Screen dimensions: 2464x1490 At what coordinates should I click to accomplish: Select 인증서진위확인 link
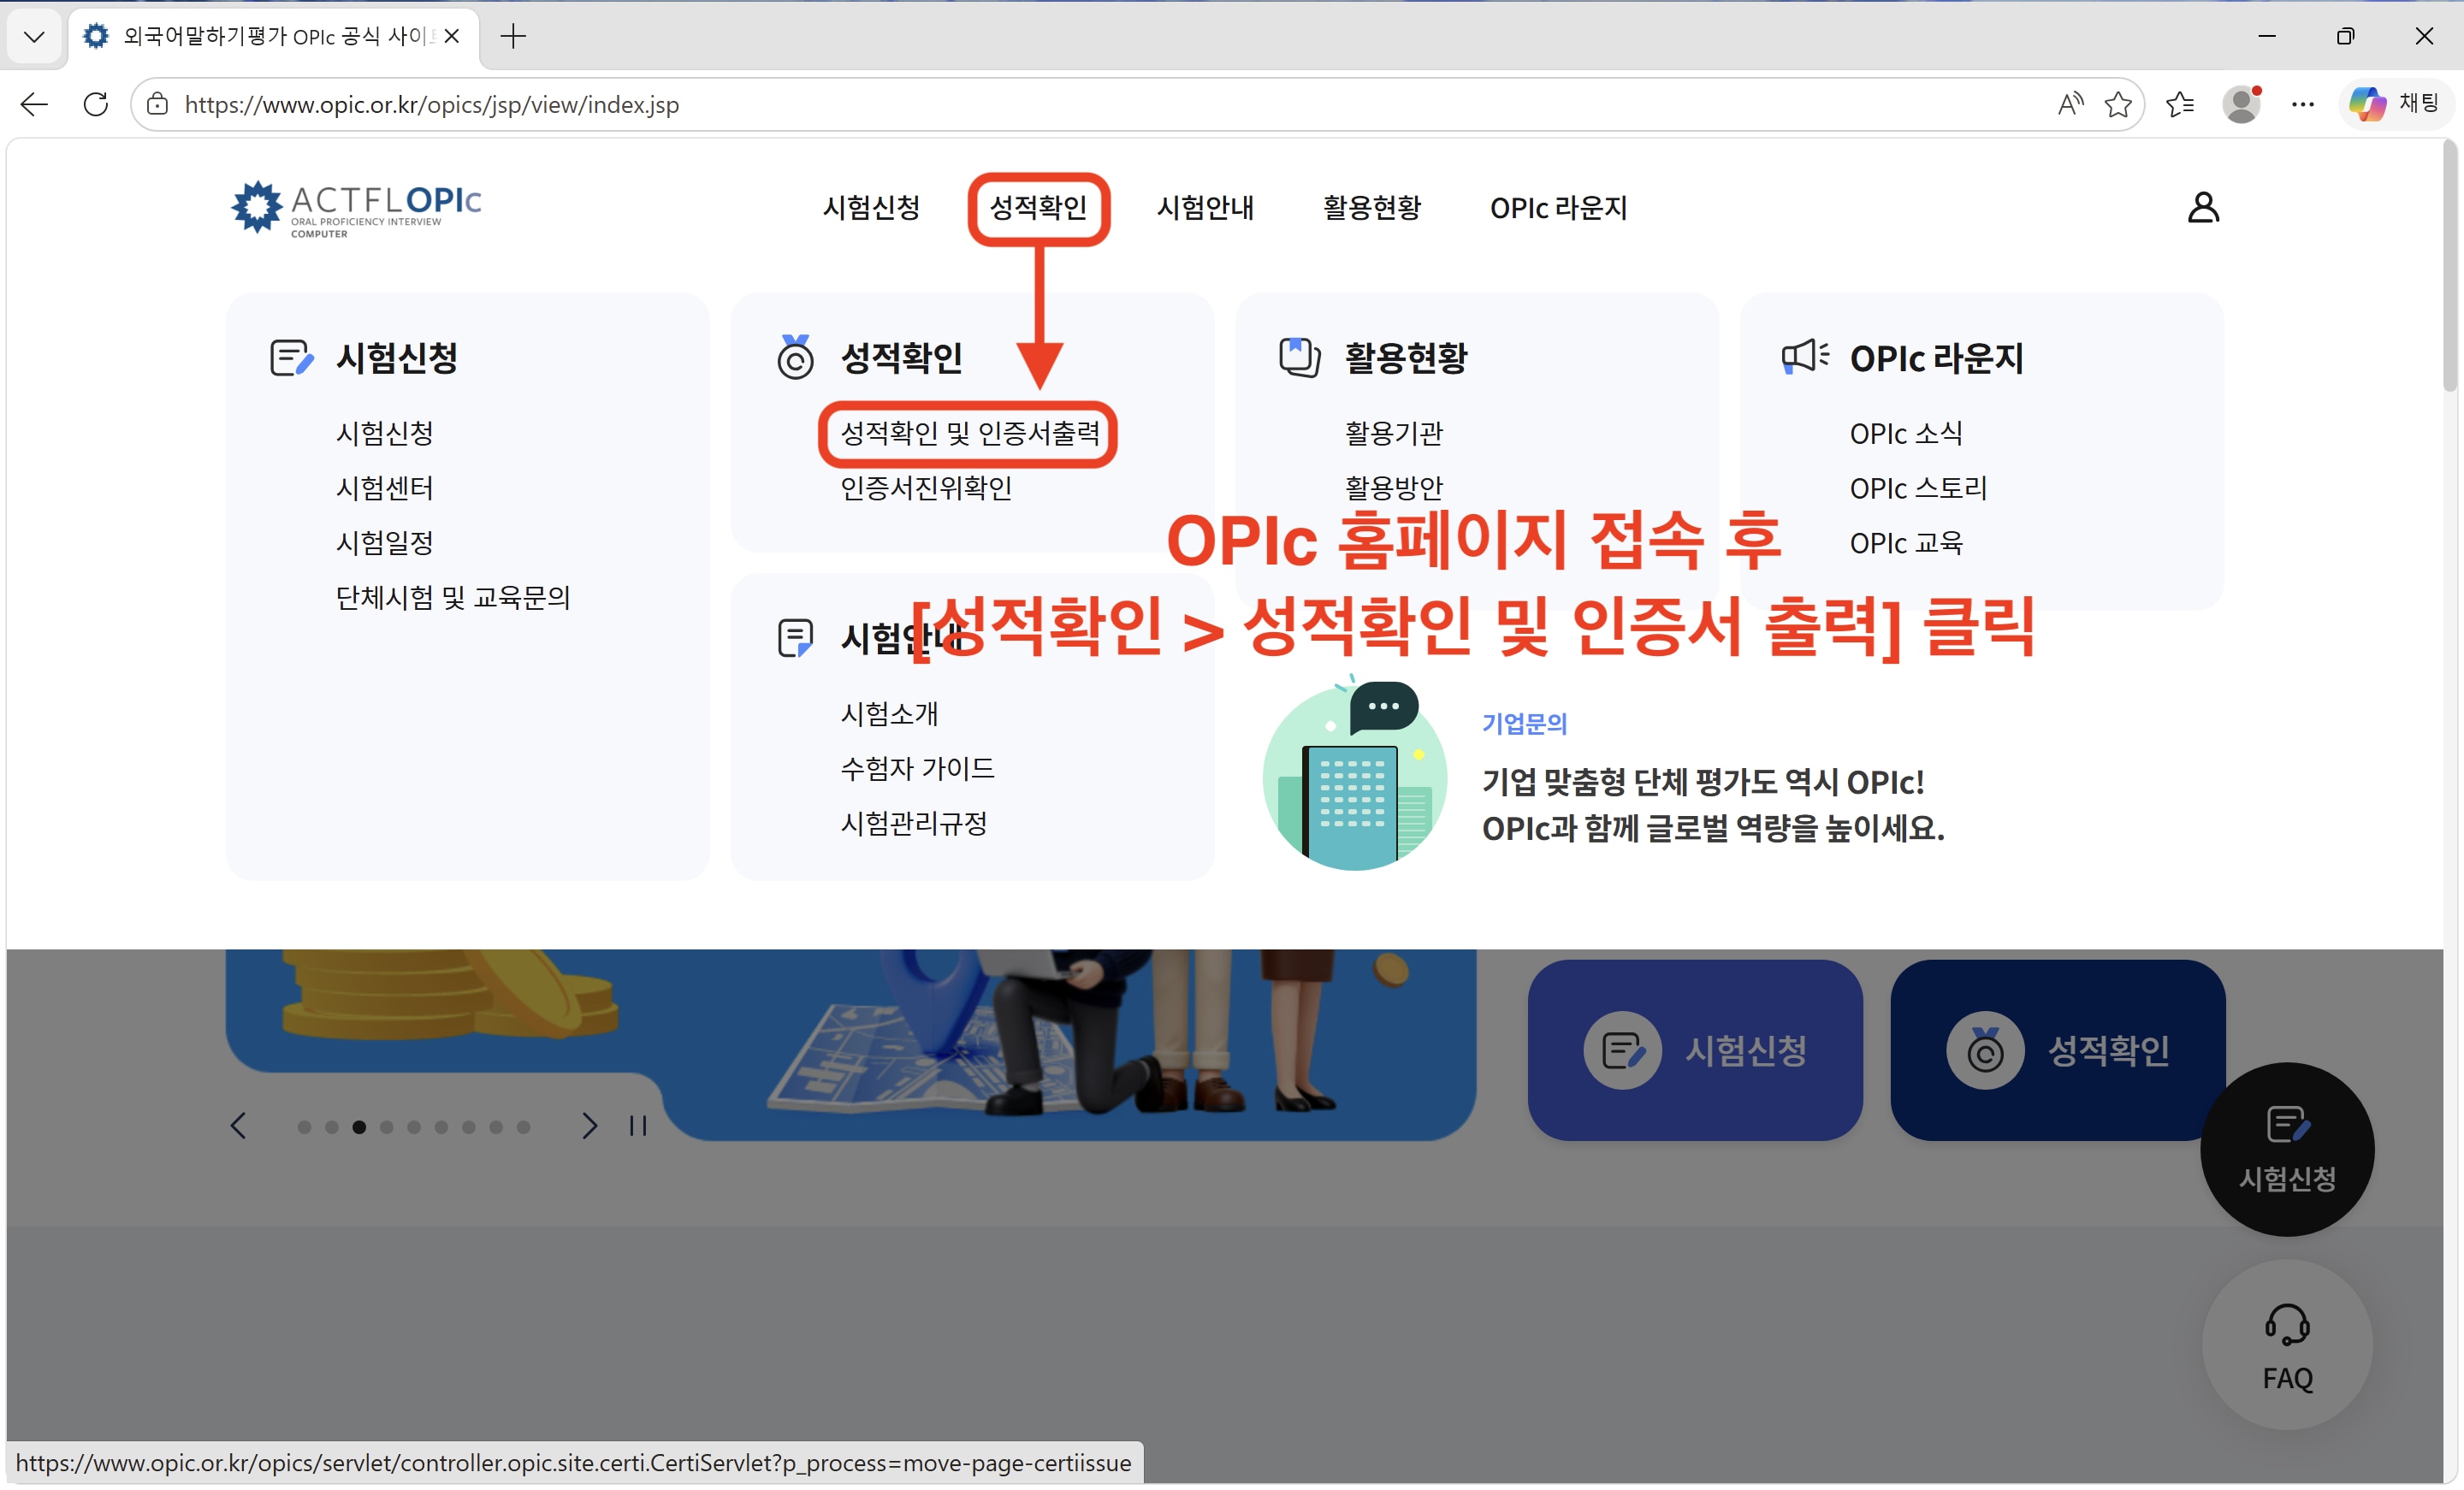point(926,488)
